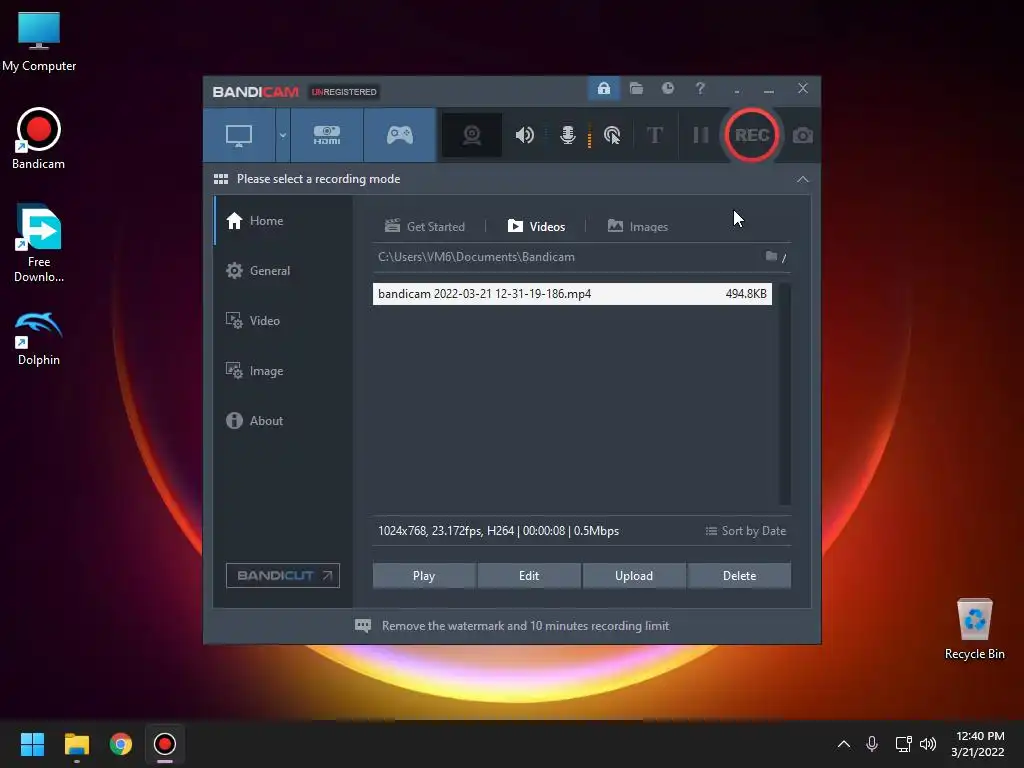This screenshot has width=1024, height=768.
Task: Minimize Bandicam to the system tray
Action: [x=737, y=89]
